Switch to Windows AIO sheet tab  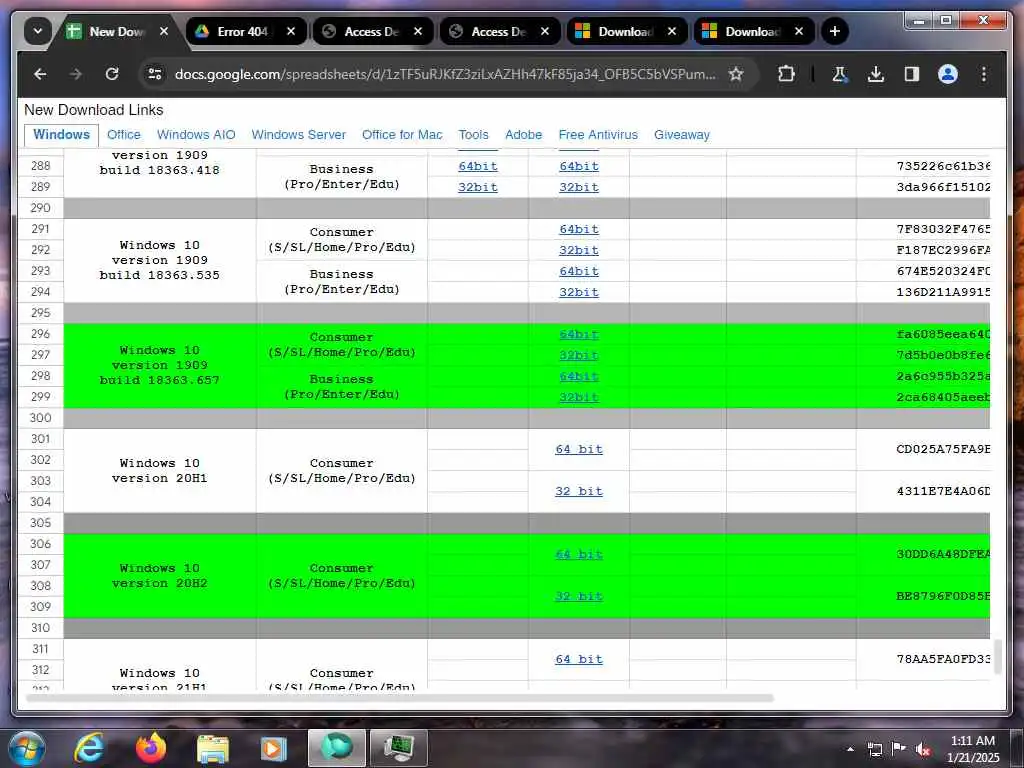point(196,135)
